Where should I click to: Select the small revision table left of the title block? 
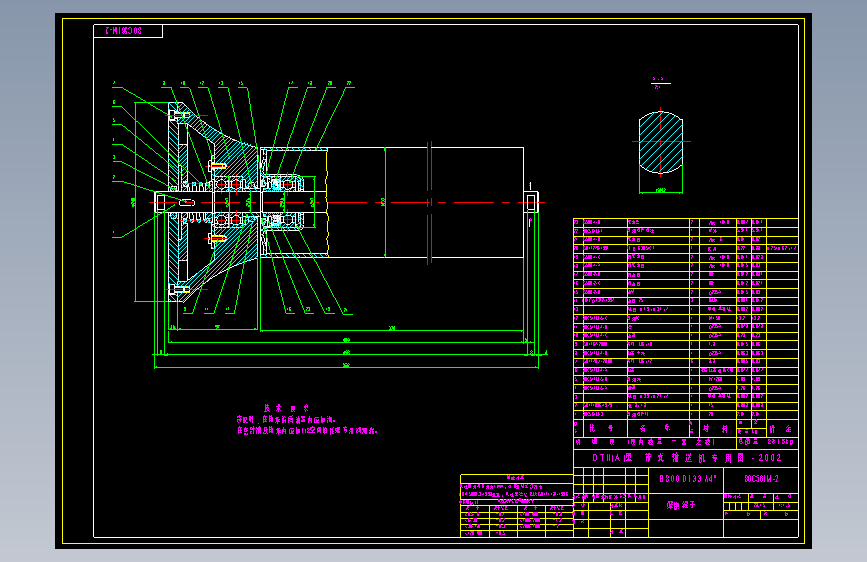tap(516, 506)
